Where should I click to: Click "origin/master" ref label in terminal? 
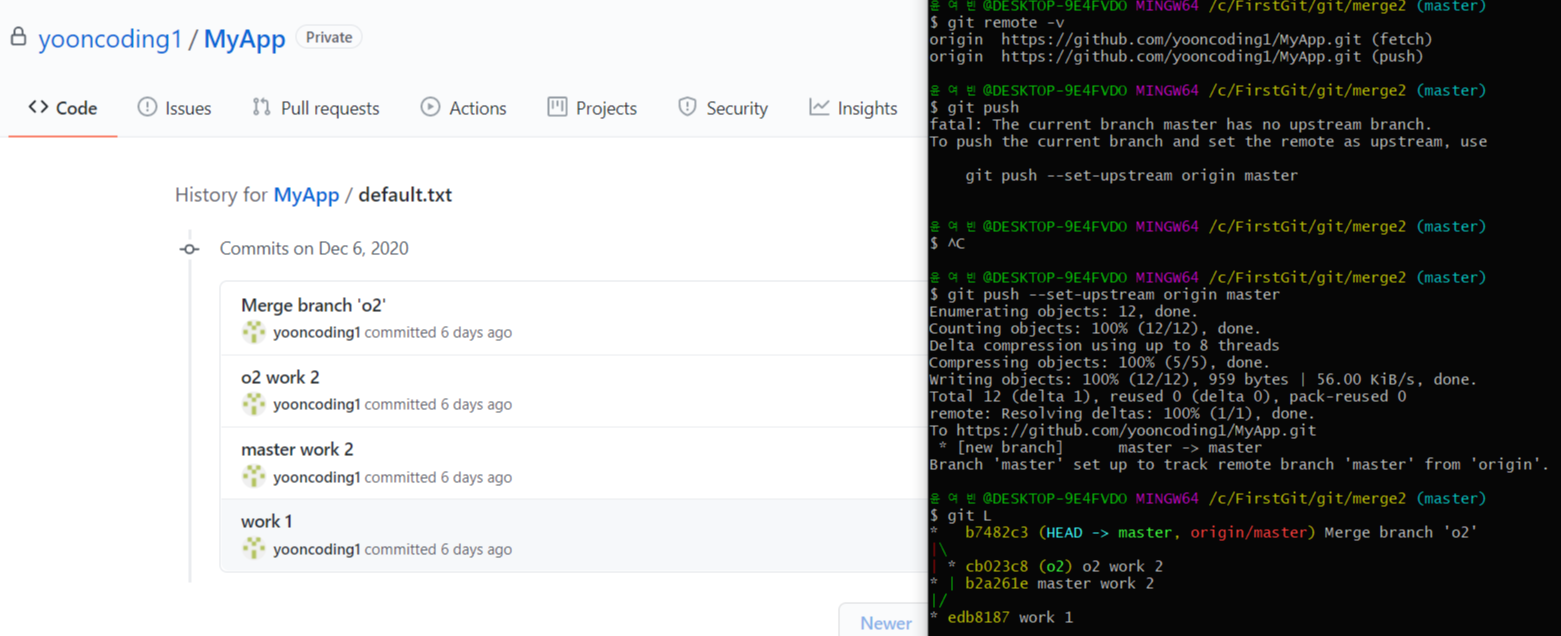tap(1248, 533)
